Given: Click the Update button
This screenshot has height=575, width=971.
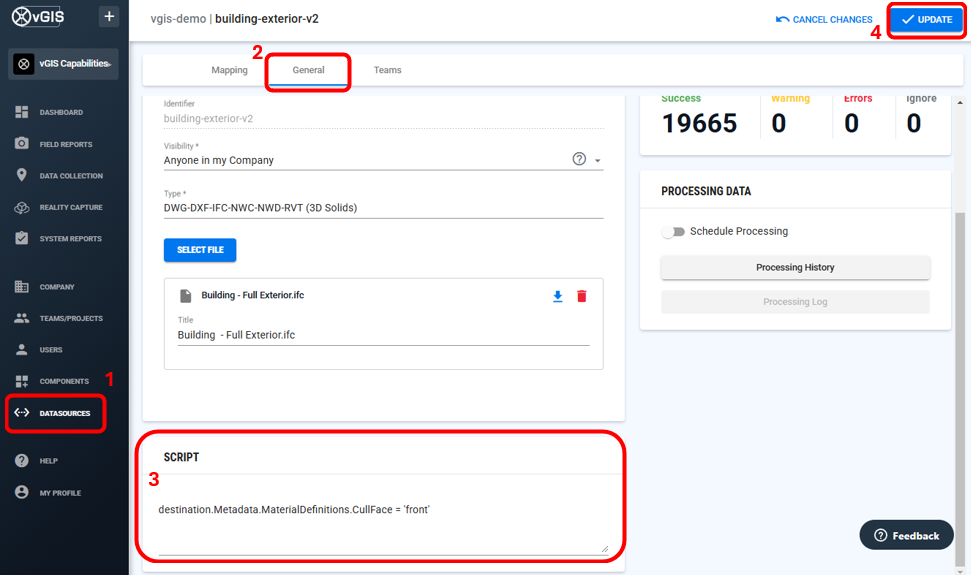Looking at the screenshot, I should pos(926,19).
